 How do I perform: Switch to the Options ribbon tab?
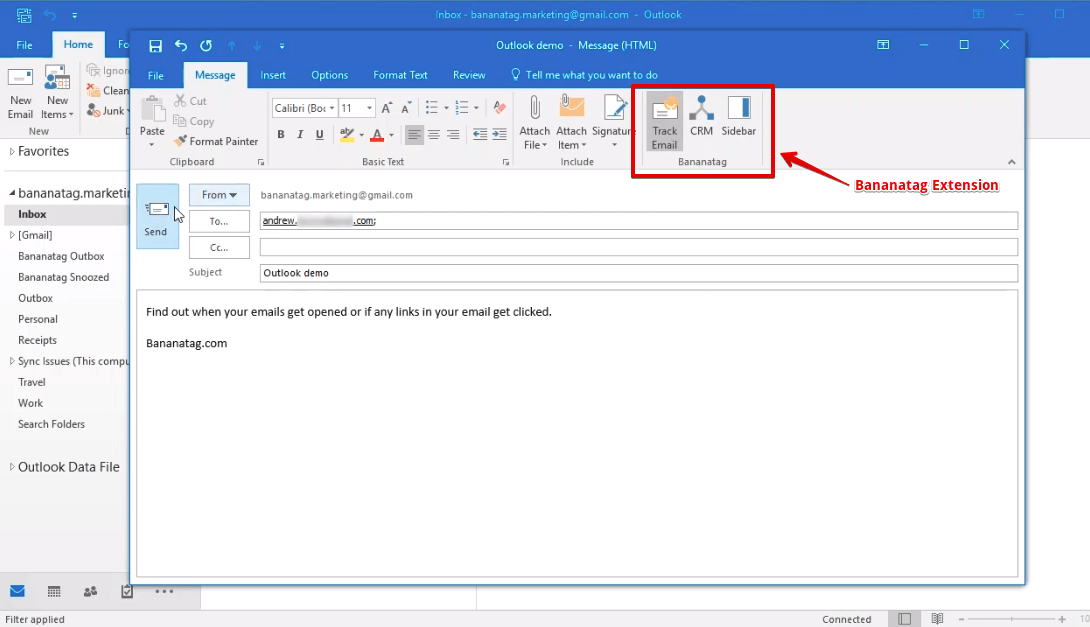click(330, 75)
